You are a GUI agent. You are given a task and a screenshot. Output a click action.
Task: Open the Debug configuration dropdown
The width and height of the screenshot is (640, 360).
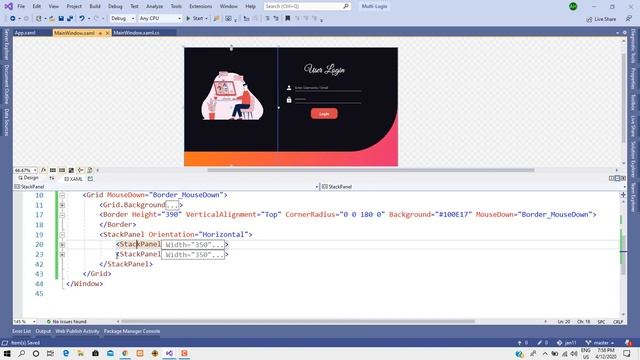[x=122, y=18]
